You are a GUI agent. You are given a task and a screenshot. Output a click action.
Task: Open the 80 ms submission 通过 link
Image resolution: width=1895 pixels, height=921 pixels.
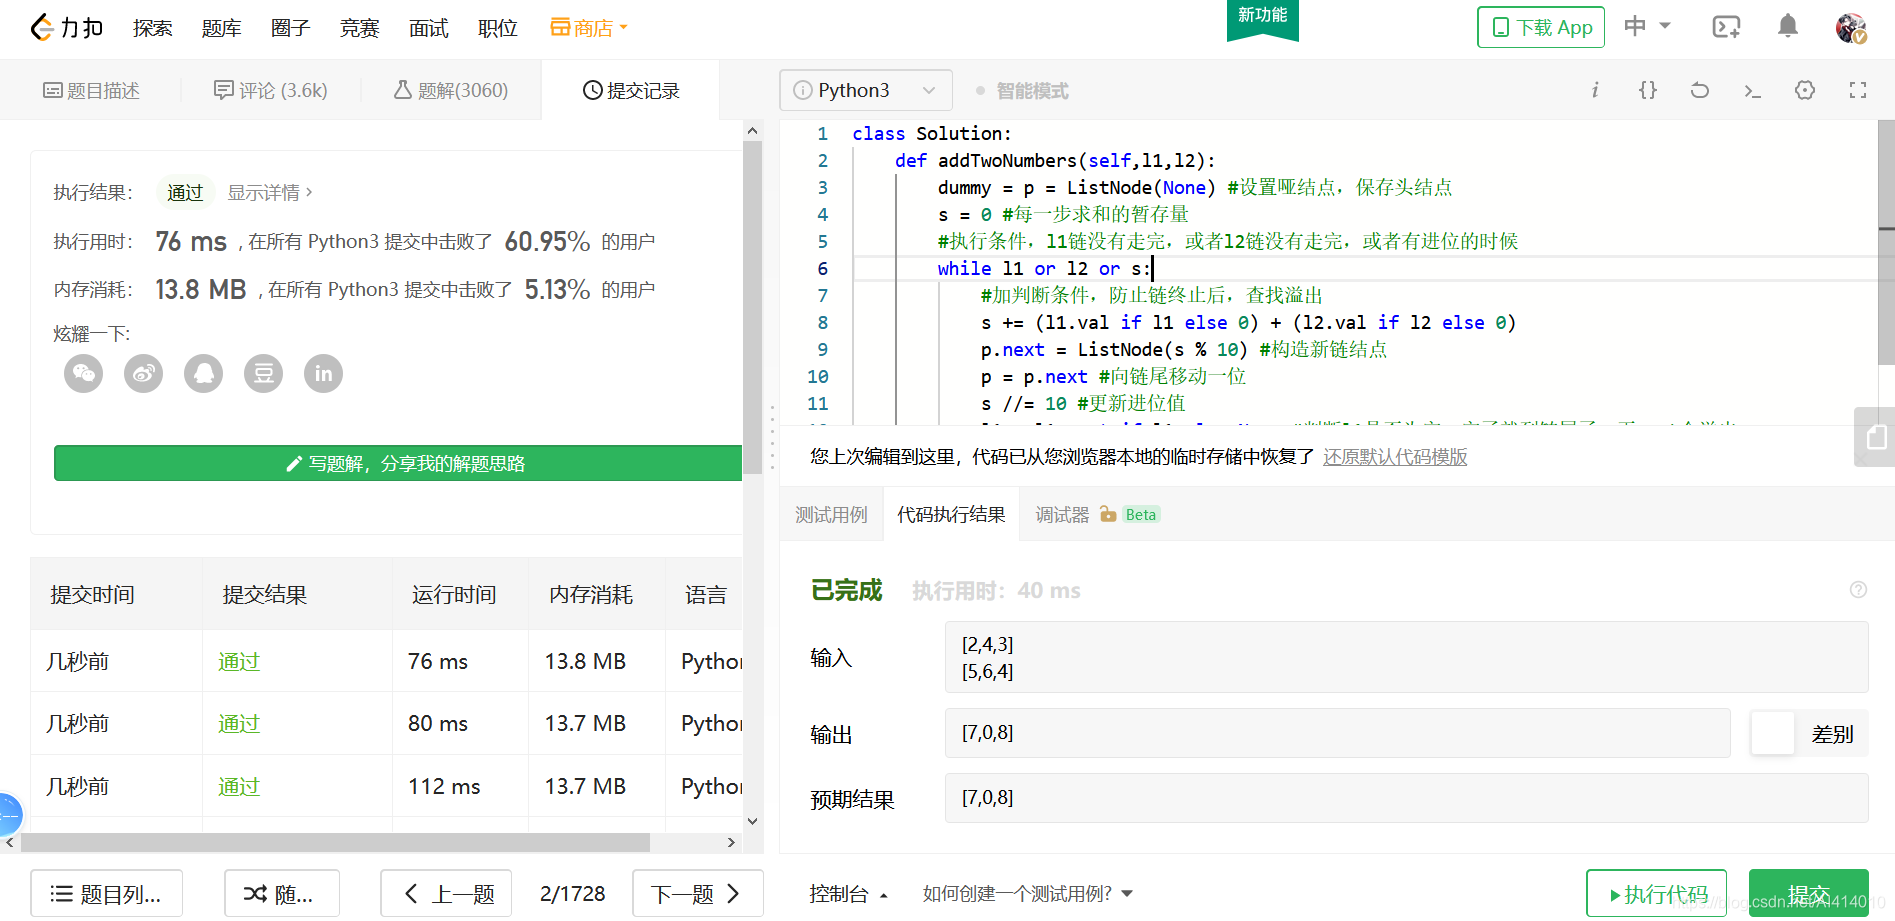pos(239,724)
